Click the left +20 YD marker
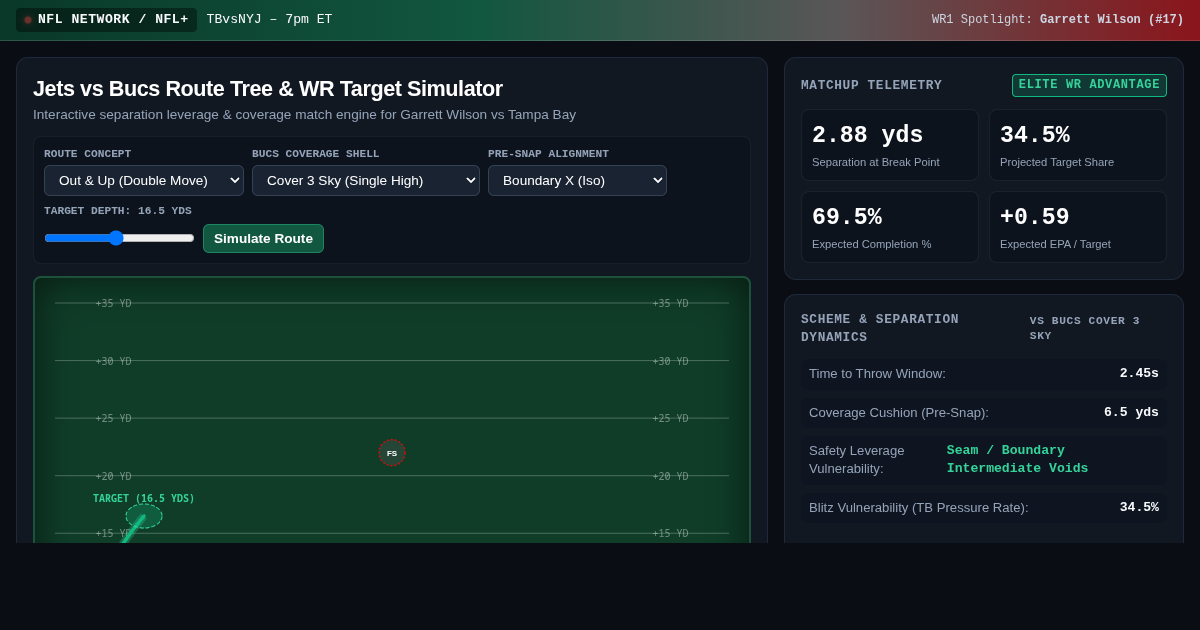The image size is (1200, 630). coord(113,476)
